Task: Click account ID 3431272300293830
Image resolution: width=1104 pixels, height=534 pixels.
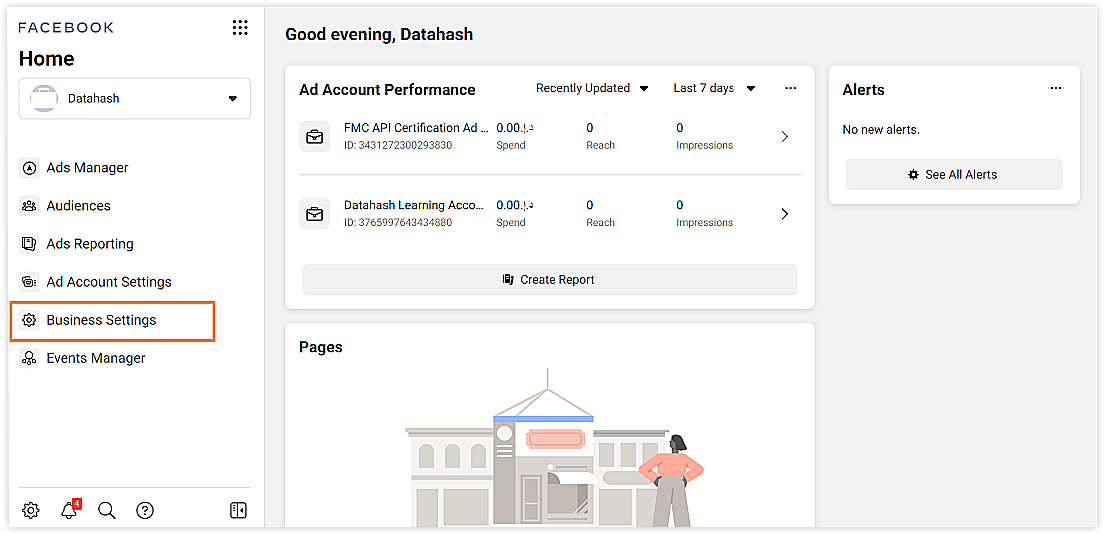Action: tap(398, 146)
